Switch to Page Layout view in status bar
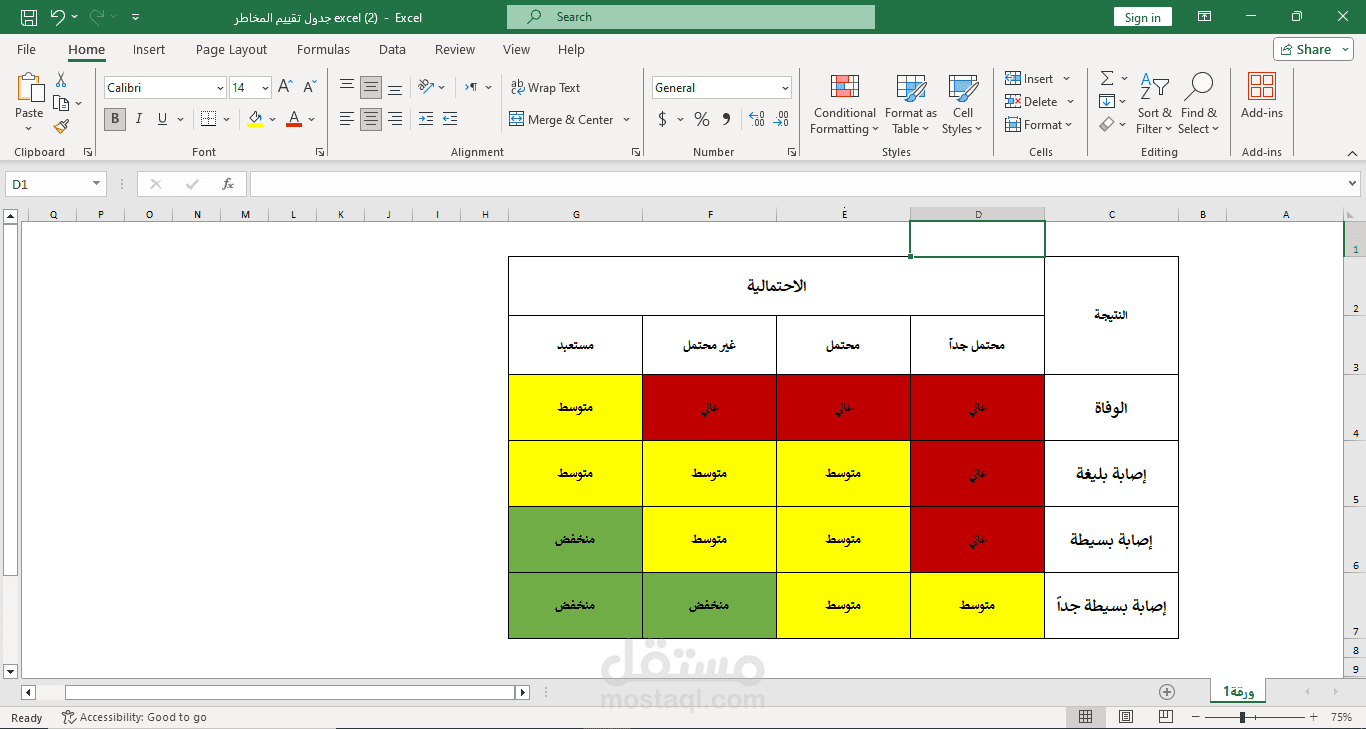This screenshot has height=729, width=1366. [x=1126, y=717]
